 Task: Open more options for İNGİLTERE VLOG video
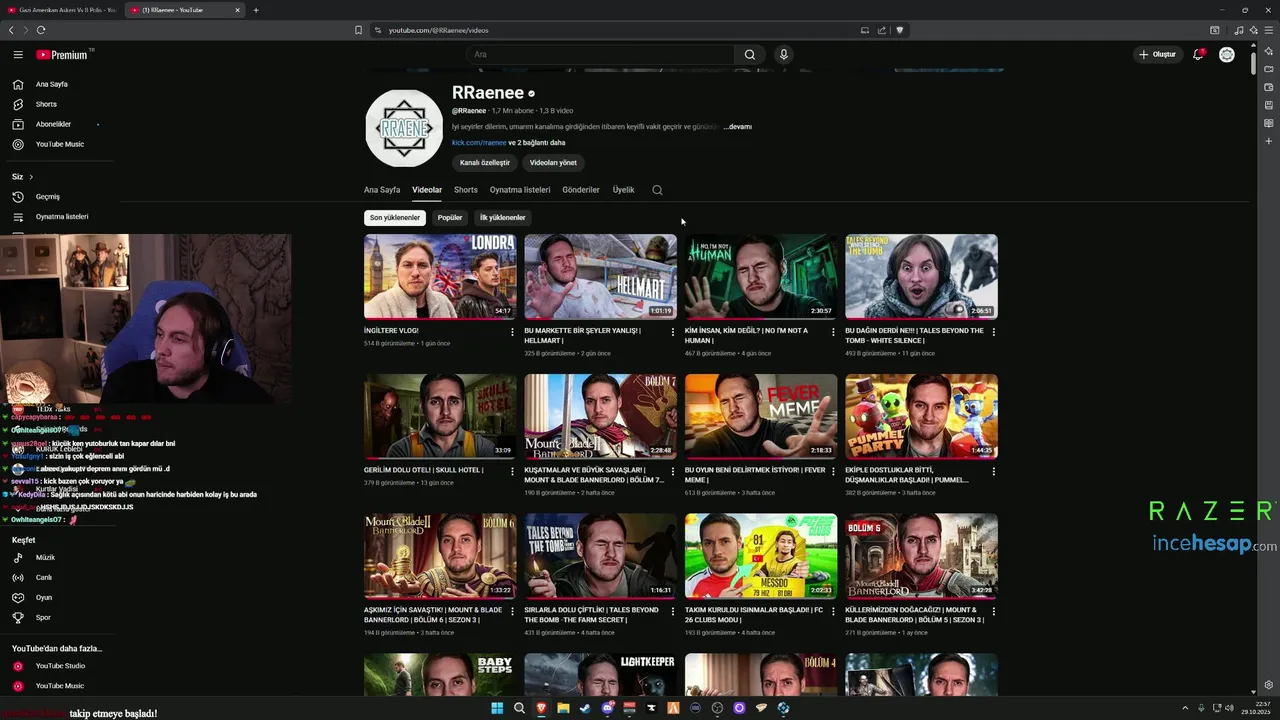tap(512, 332)
